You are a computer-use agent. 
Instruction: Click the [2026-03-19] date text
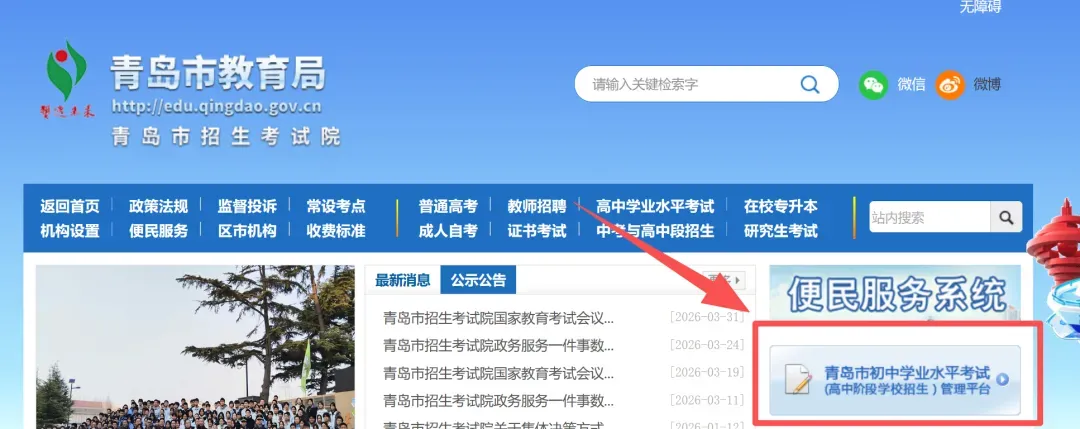click(x=707, y=373)
